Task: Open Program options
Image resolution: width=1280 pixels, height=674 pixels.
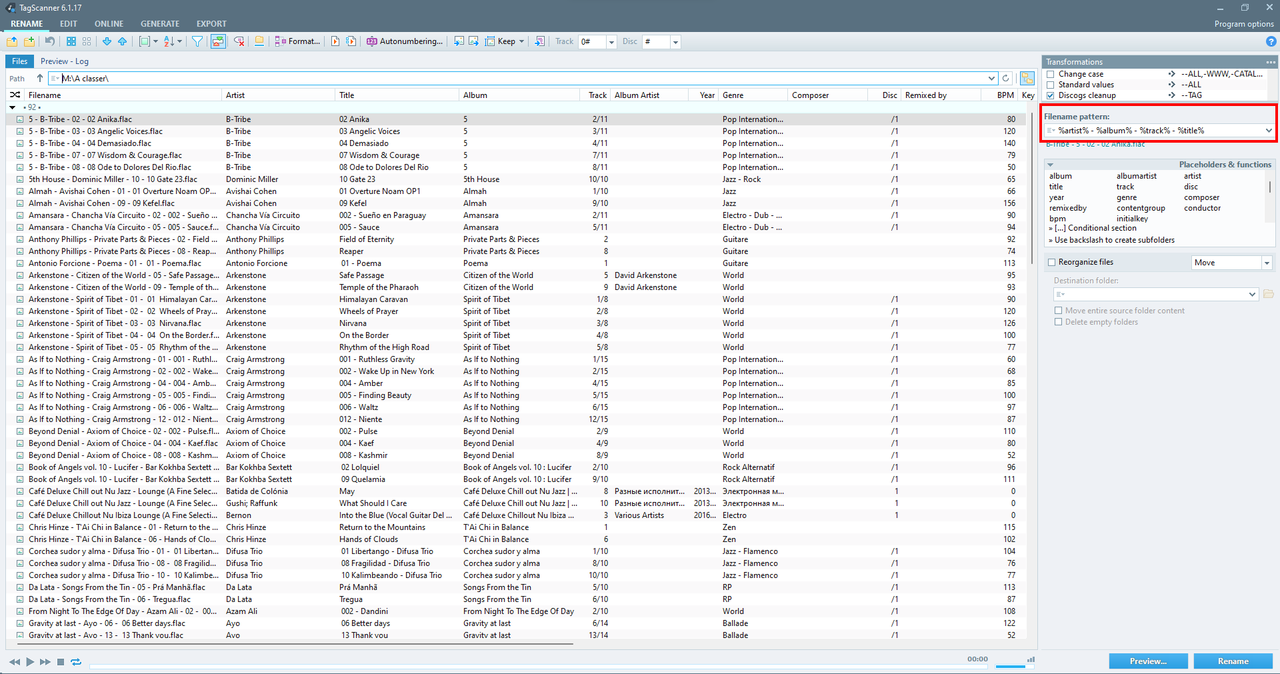Action: pyautogui.click(x=1244, y=23)
